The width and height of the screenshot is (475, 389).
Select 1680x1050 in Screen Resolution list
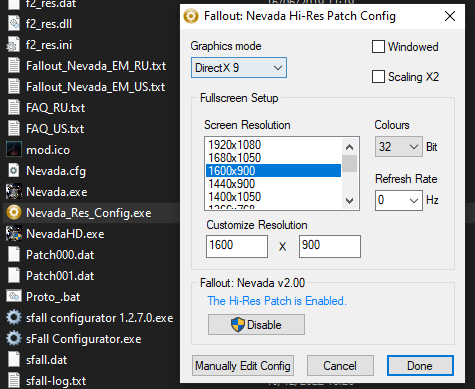click(273, 158)
